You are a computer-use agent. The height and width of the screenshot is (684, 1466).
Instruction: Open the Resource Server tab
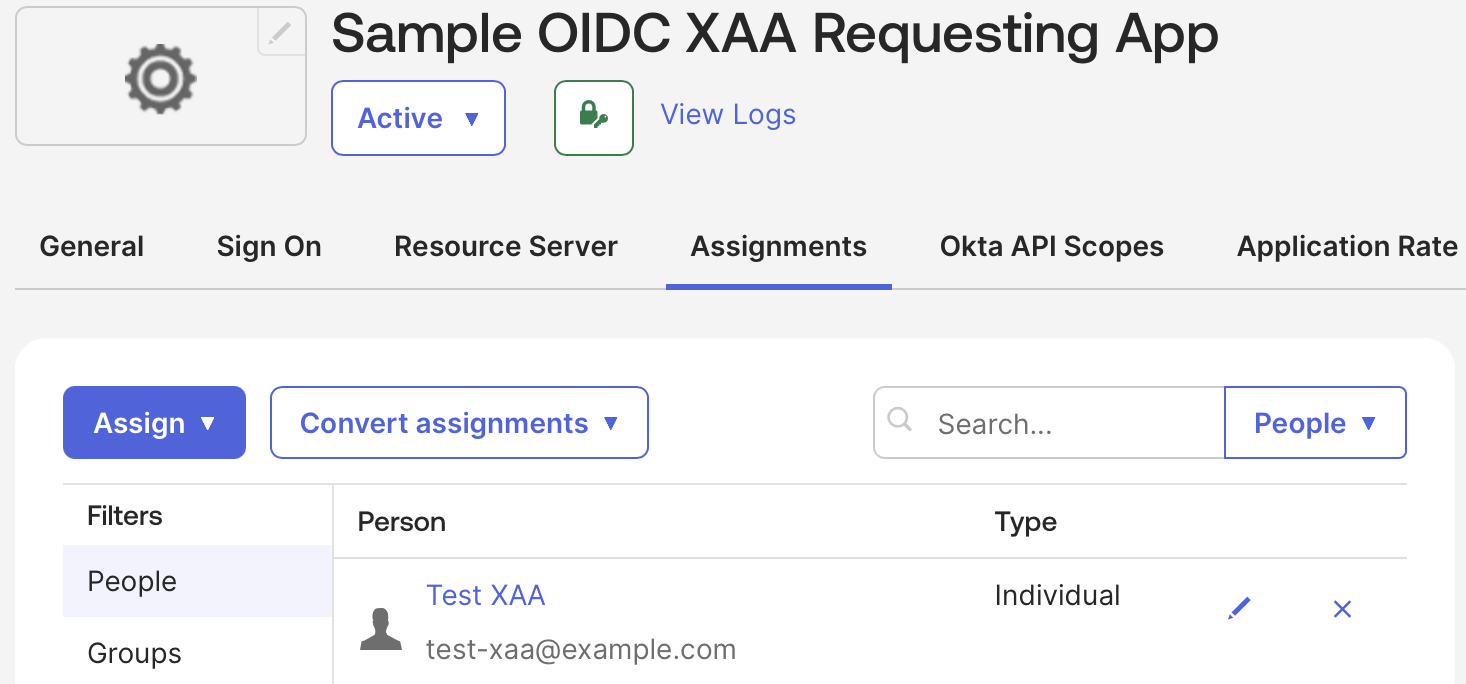pyautogui.click(x=506, y=246)
